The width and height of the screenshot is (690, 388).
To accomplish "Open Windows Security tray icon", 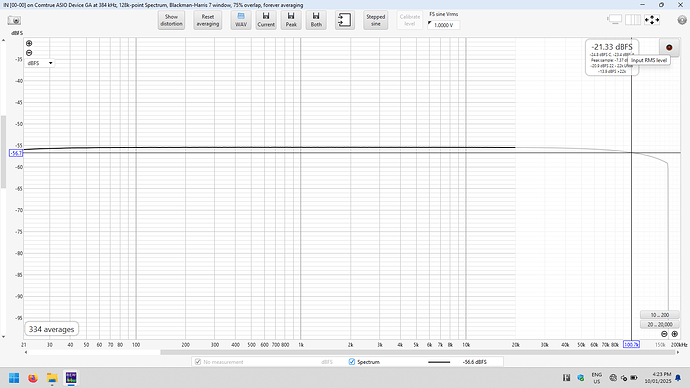I will point(581,378).
